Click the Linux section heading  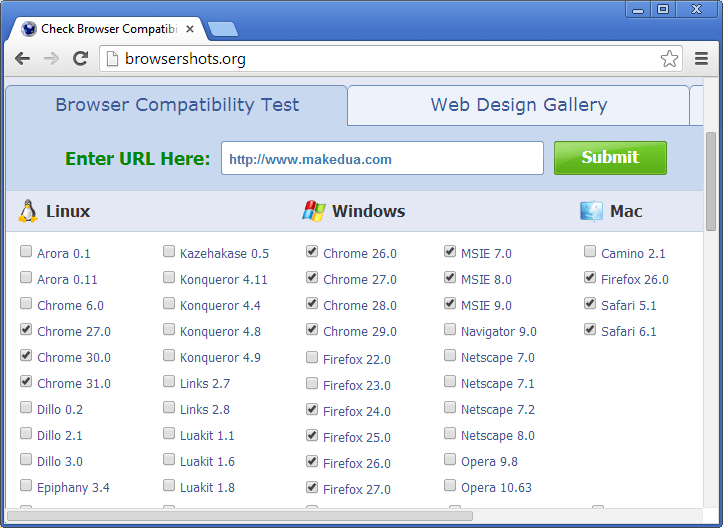click(x=68, y=211)
